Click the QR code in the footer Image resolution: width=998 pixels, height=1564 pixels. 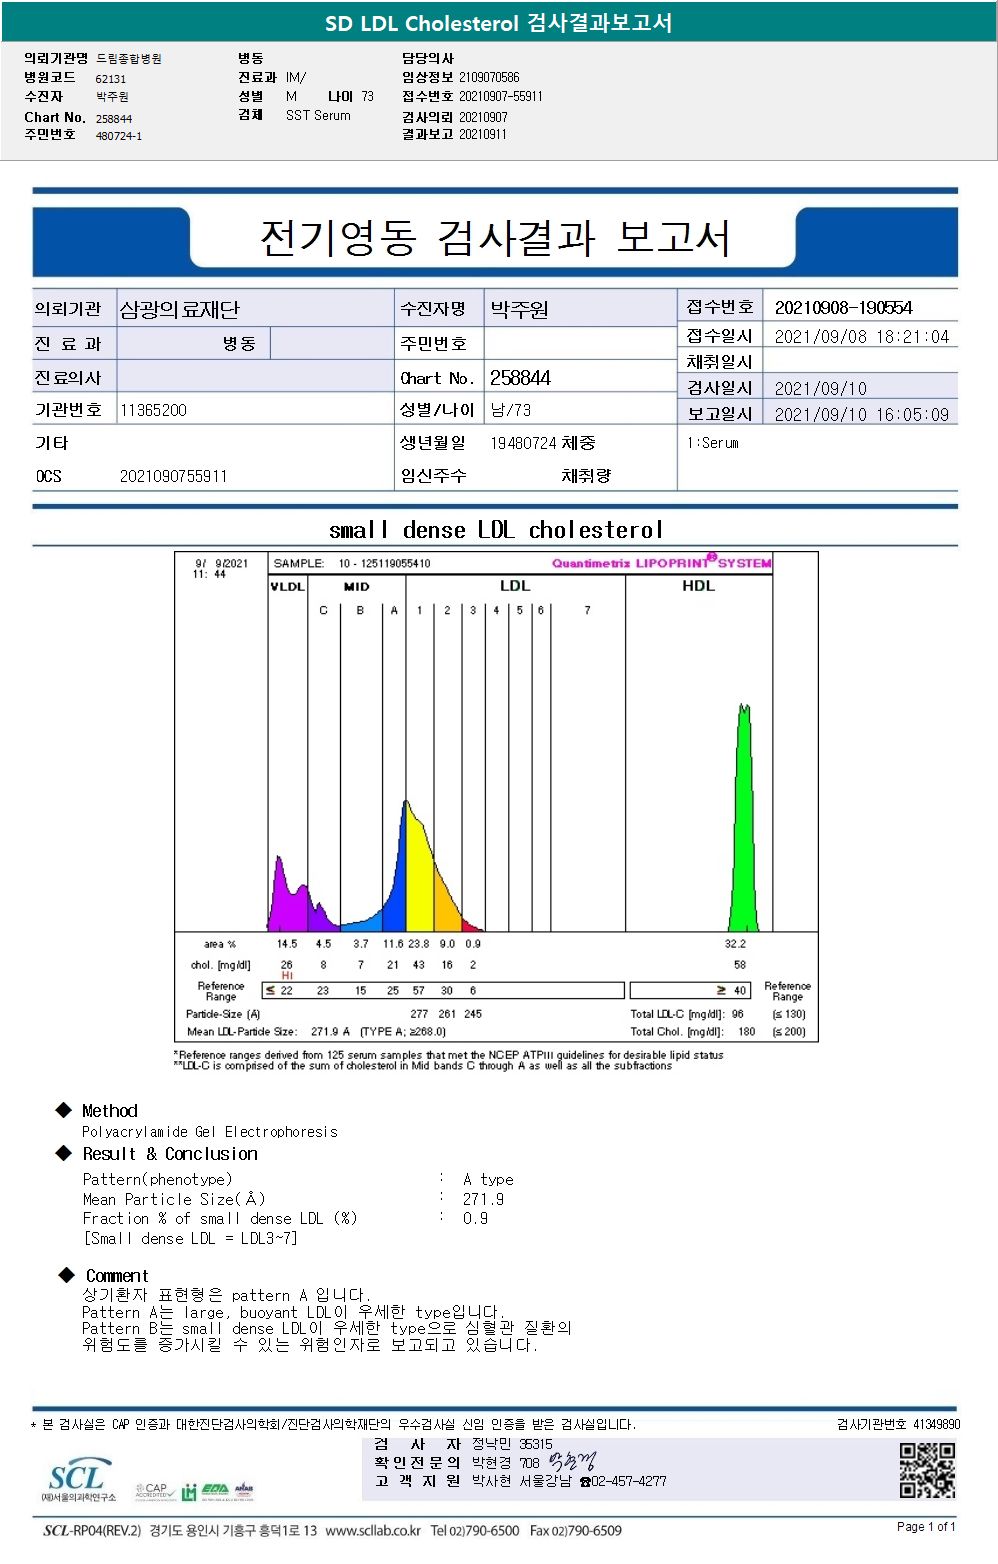[927, 1469]
